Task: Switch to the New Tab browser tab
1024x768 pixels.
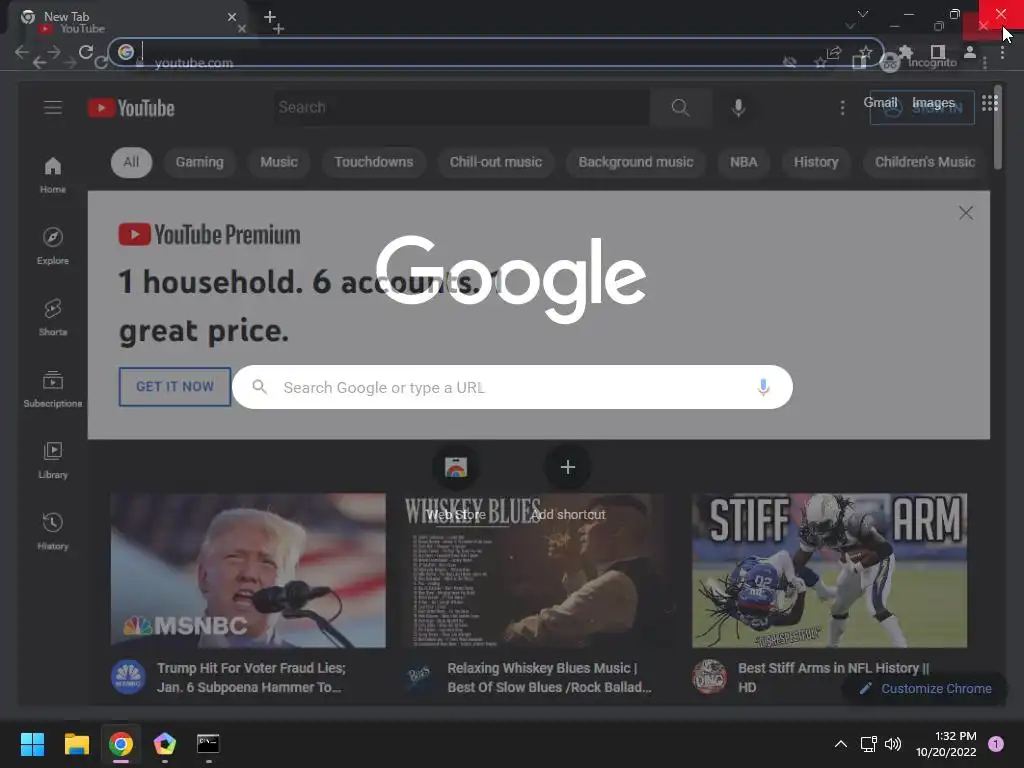Action: [x=124, y=17]
